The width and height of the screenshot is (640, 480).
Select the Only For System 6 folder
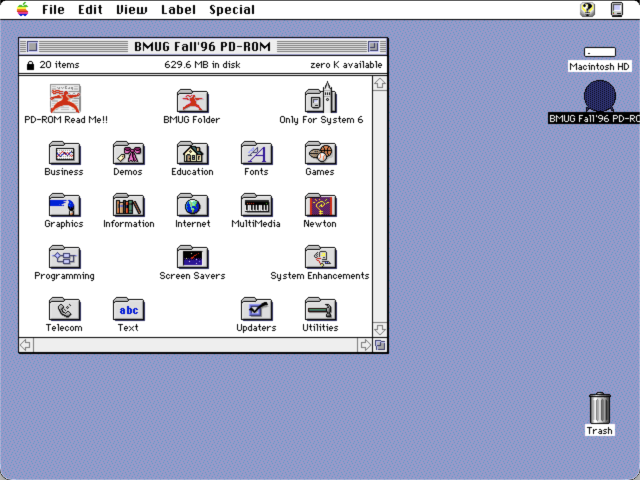321,98
